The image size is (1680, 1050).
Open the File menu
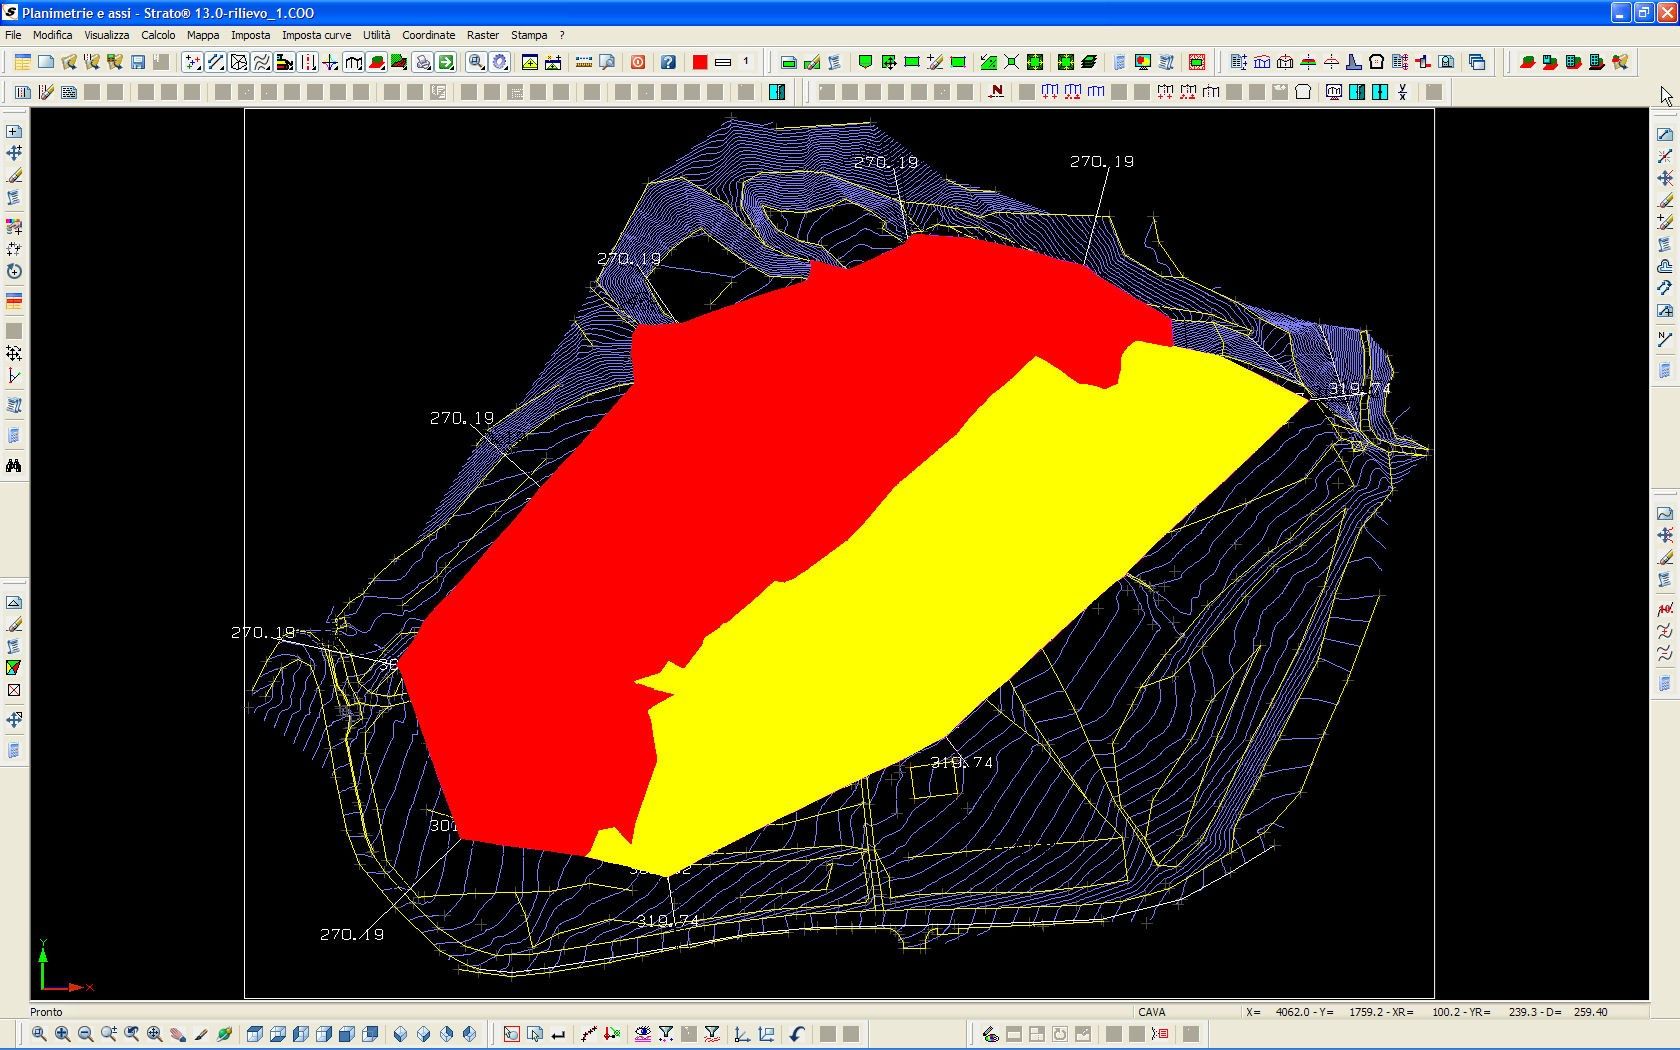[13, 35]
